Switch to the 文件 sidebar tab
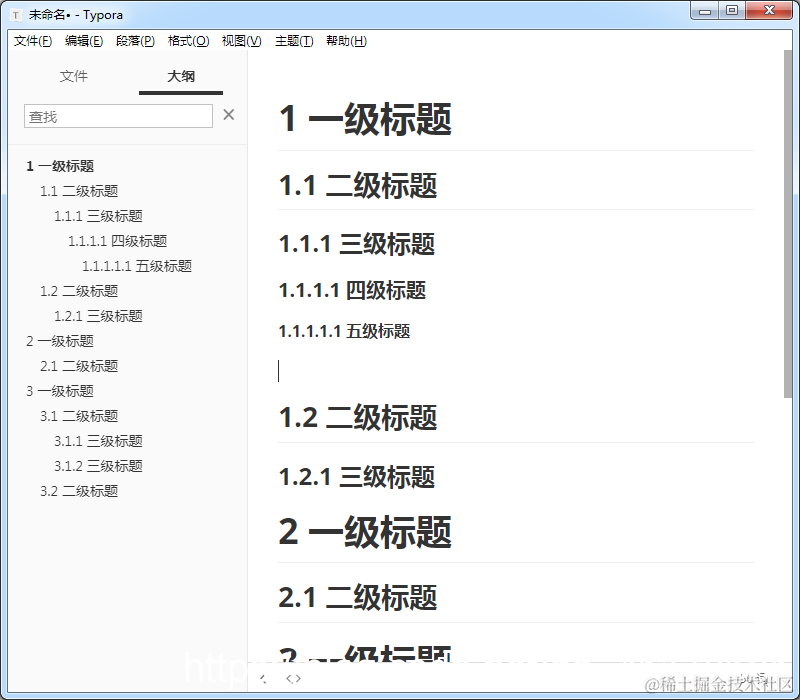The width and height of the screenshot is (800, 700). tap(74, 76)
